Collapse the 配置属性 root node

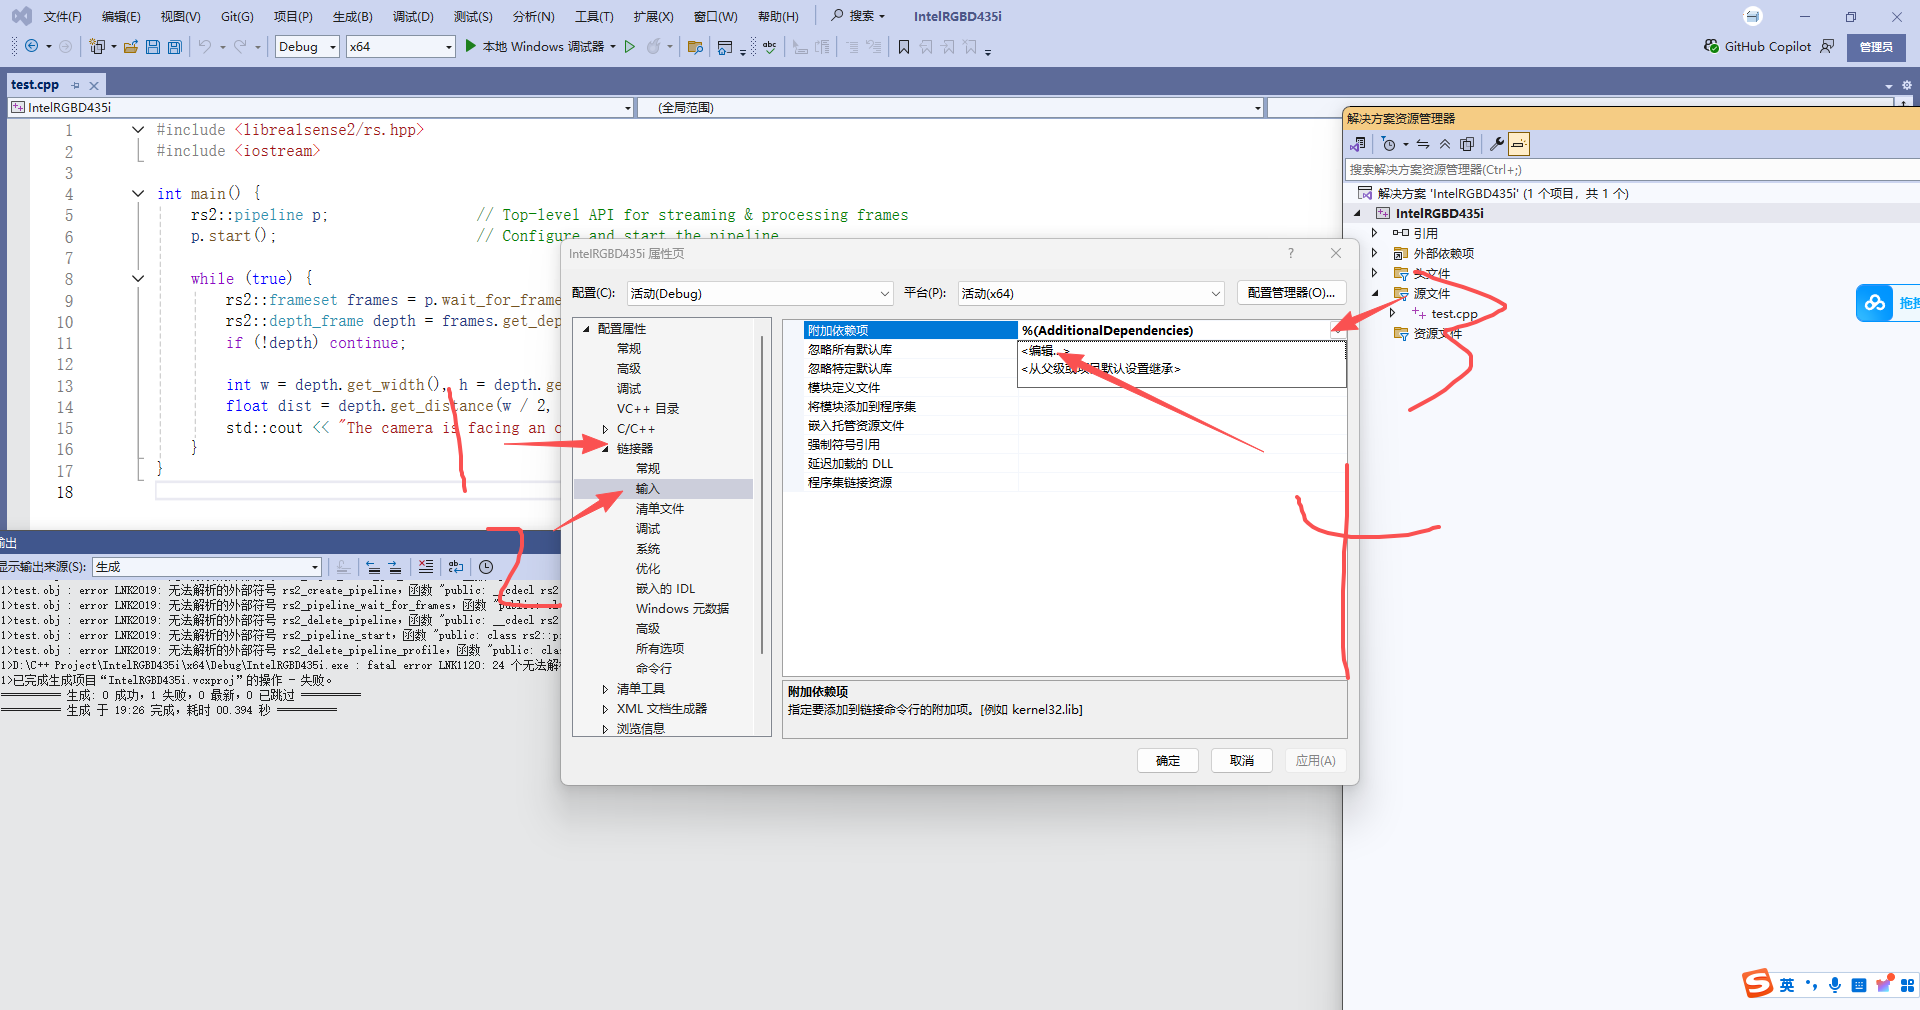click(x=587, y=329)
